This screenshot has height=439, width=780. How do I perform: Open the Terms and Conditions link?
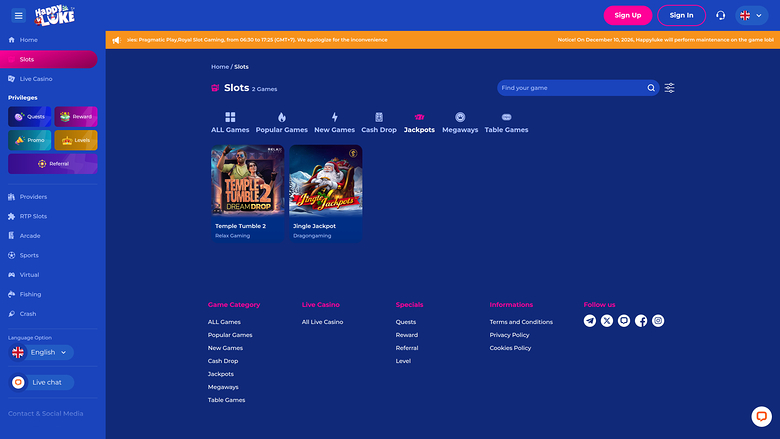point(521,322)
